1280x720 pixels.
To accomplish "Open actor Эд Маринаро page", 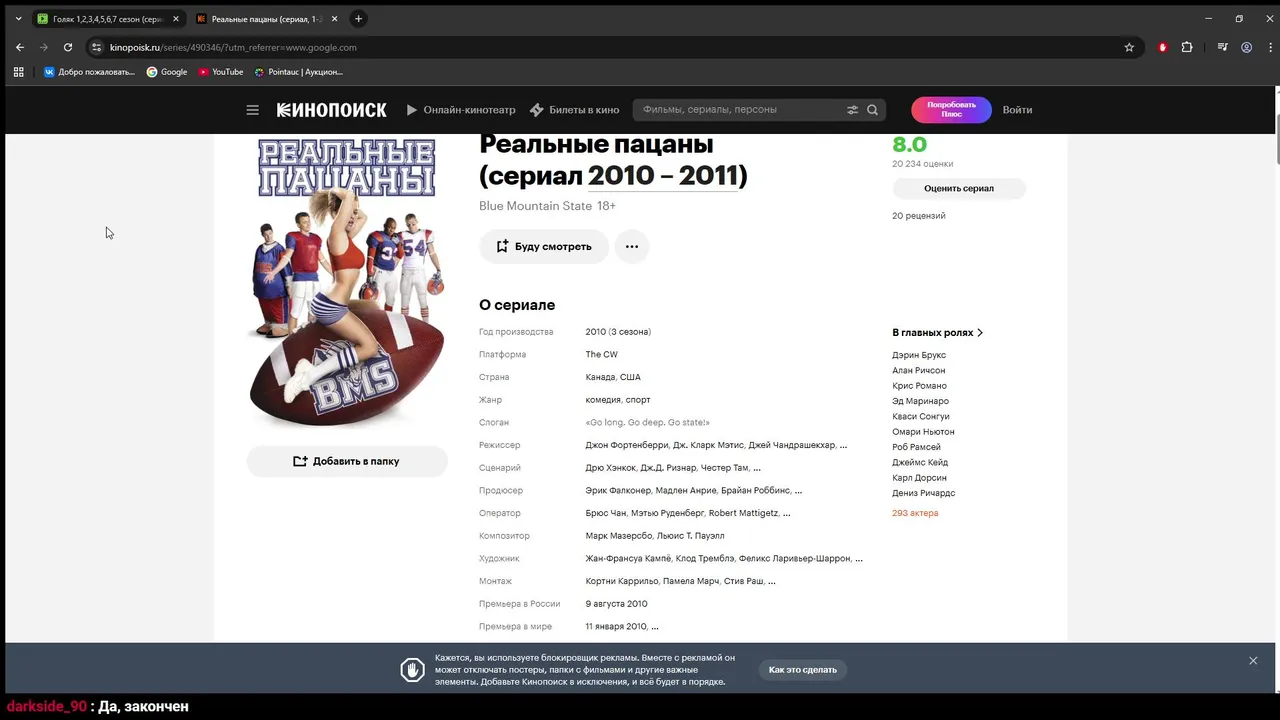I will (x=921, y=401).
